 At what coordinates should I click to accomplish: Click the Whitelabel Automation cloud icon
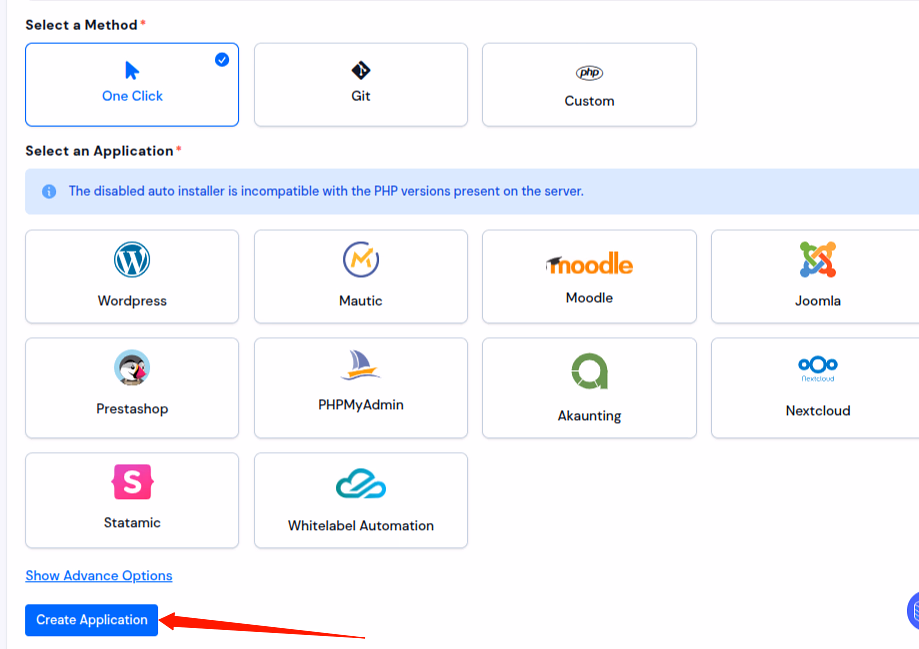click(x=361, y=484)
